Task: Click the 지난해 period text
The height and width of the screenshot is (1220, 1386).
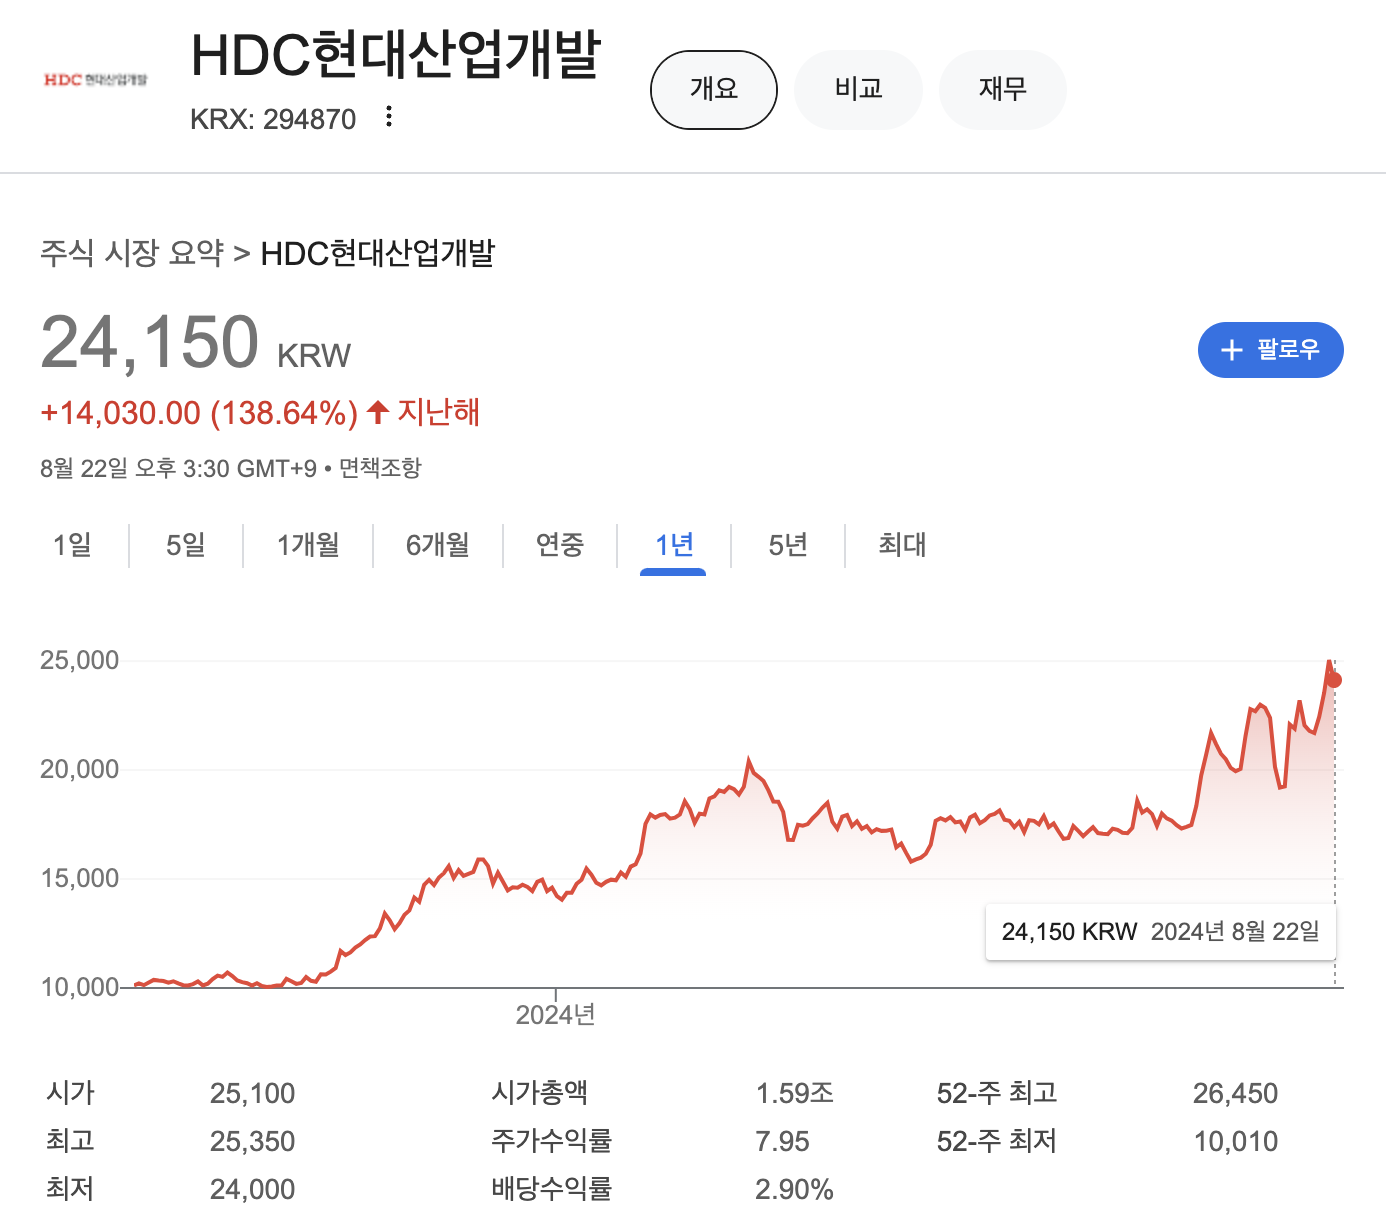Action: coord(439,412)
